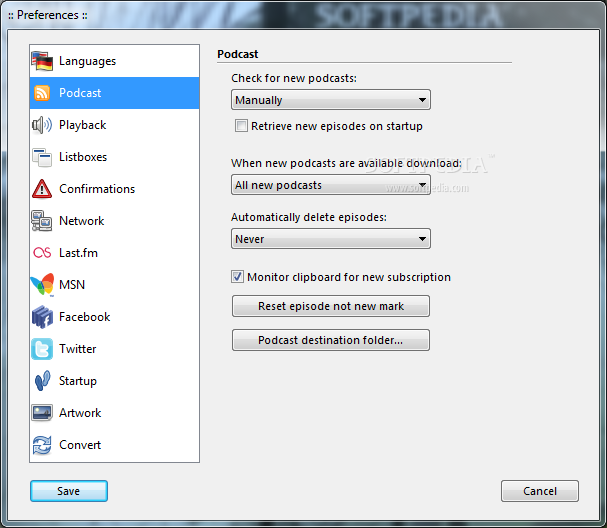The image size is (607, 528).
Task: Click the German flag Languages icon
Action: [x=42, y=61]
